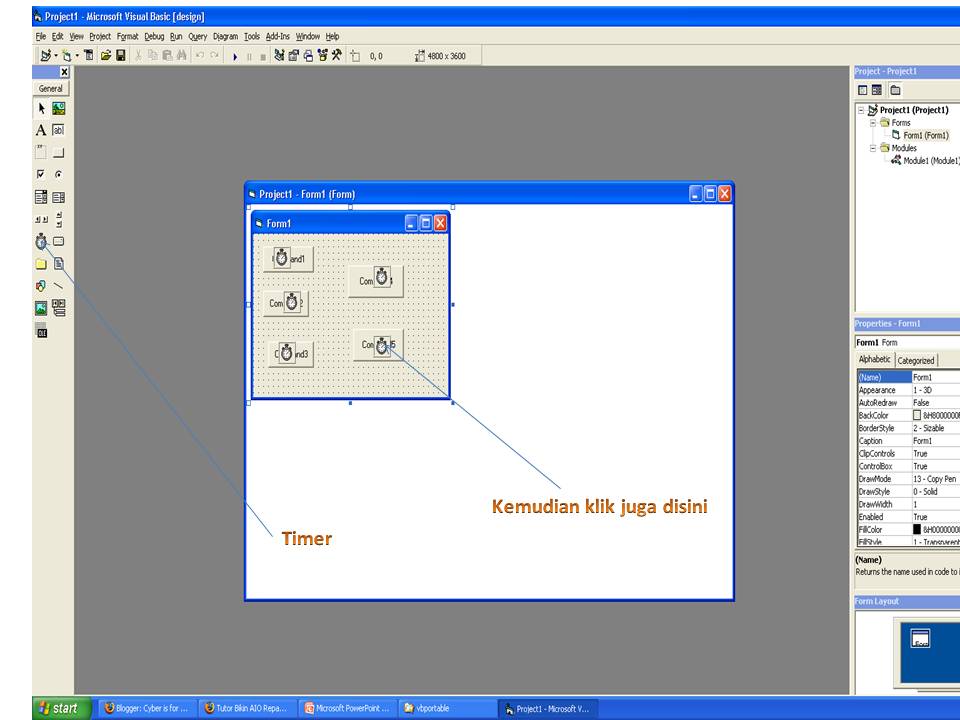960x720 pixels.
Task: Select the Caption property row
Action: 908,441
